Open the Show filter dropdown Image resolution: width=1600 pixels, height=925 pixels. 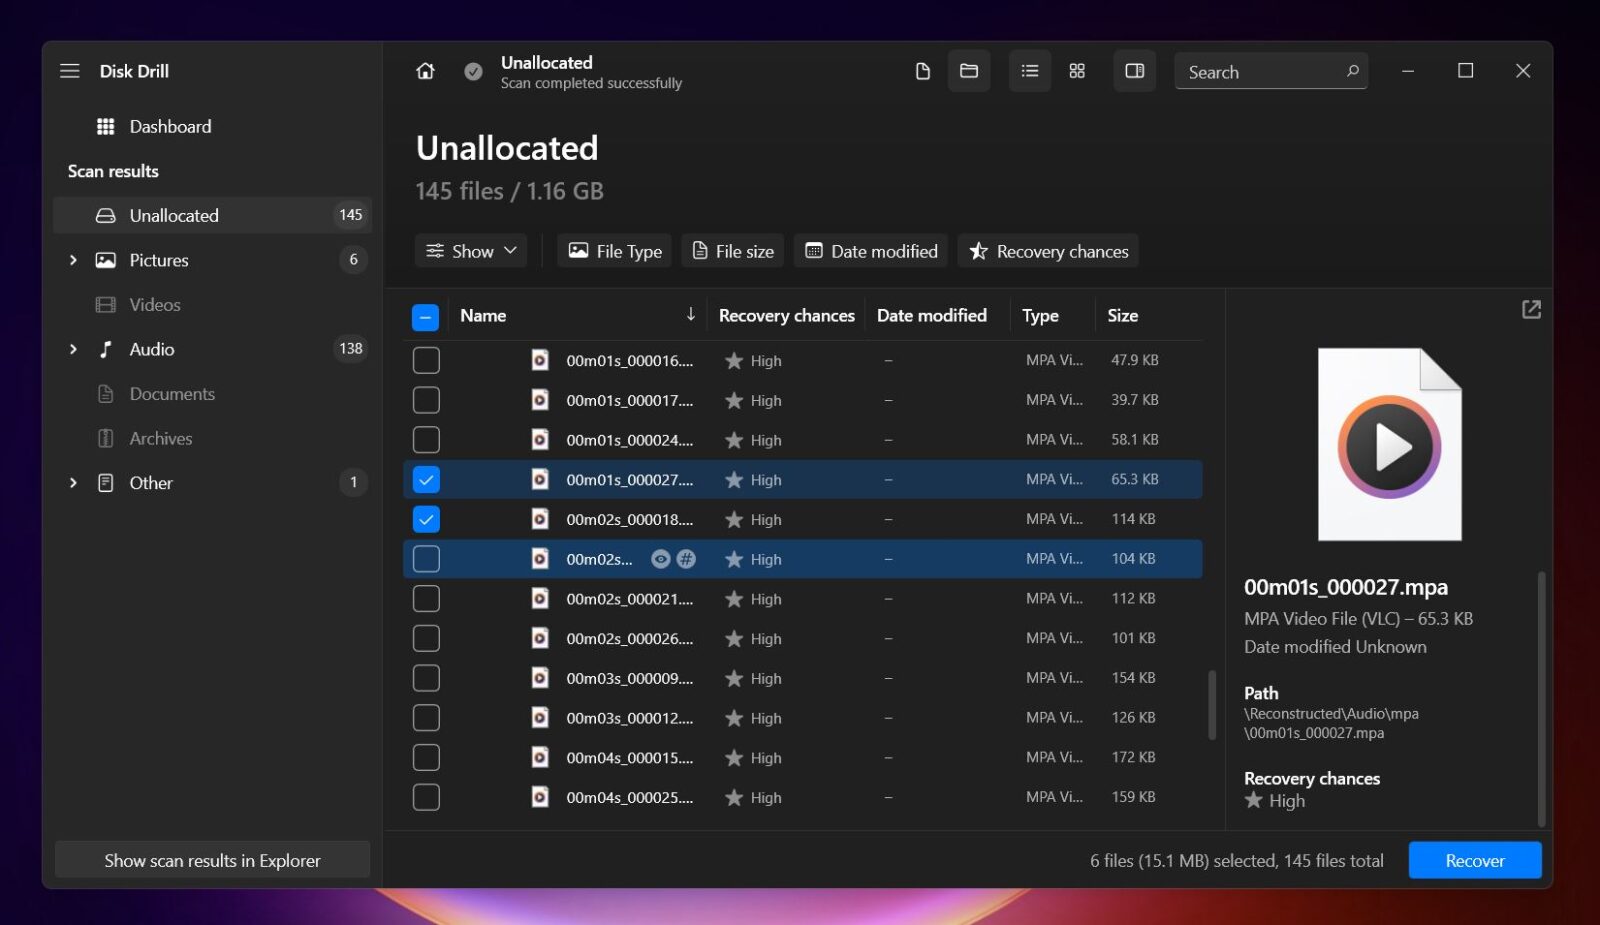coord(470,251)
